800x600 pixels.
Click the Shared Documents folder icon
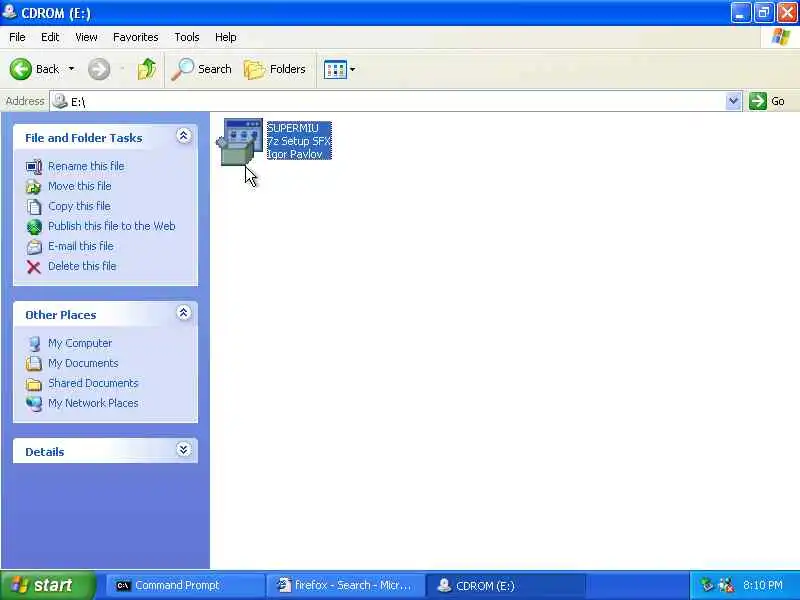[34, 384]
